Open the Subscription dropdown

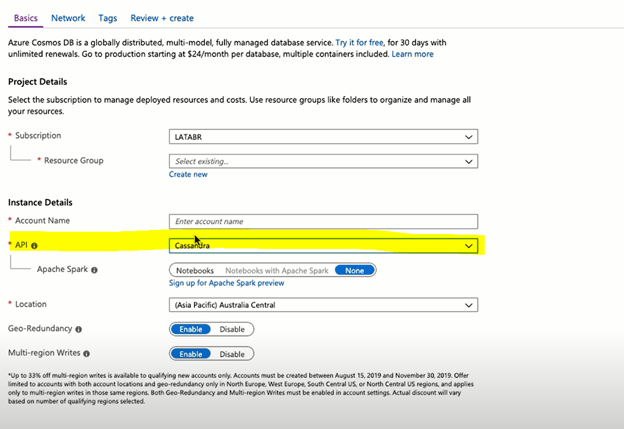click(x=323, y=136)
